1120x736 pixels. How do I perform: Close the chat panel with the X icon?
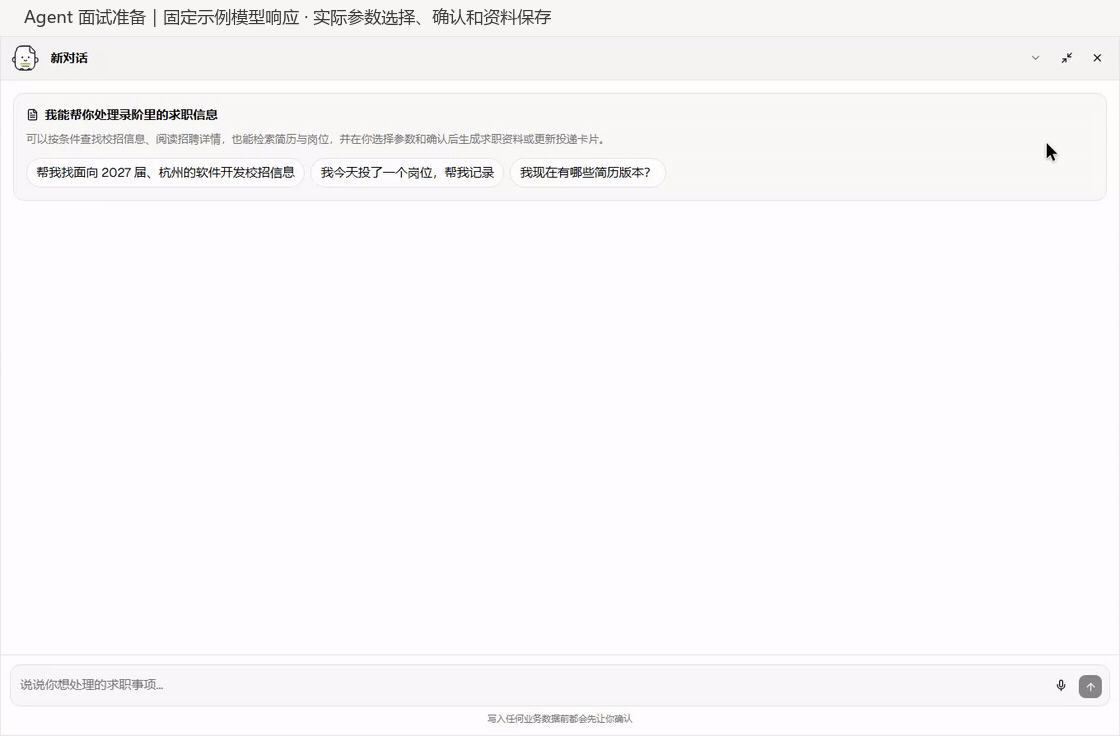tap(1097, 58)
